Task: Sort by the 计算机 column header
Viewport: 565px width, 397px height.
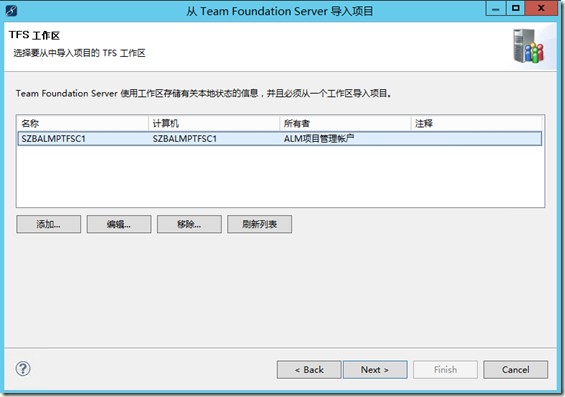Action: [x=214, y=124]
